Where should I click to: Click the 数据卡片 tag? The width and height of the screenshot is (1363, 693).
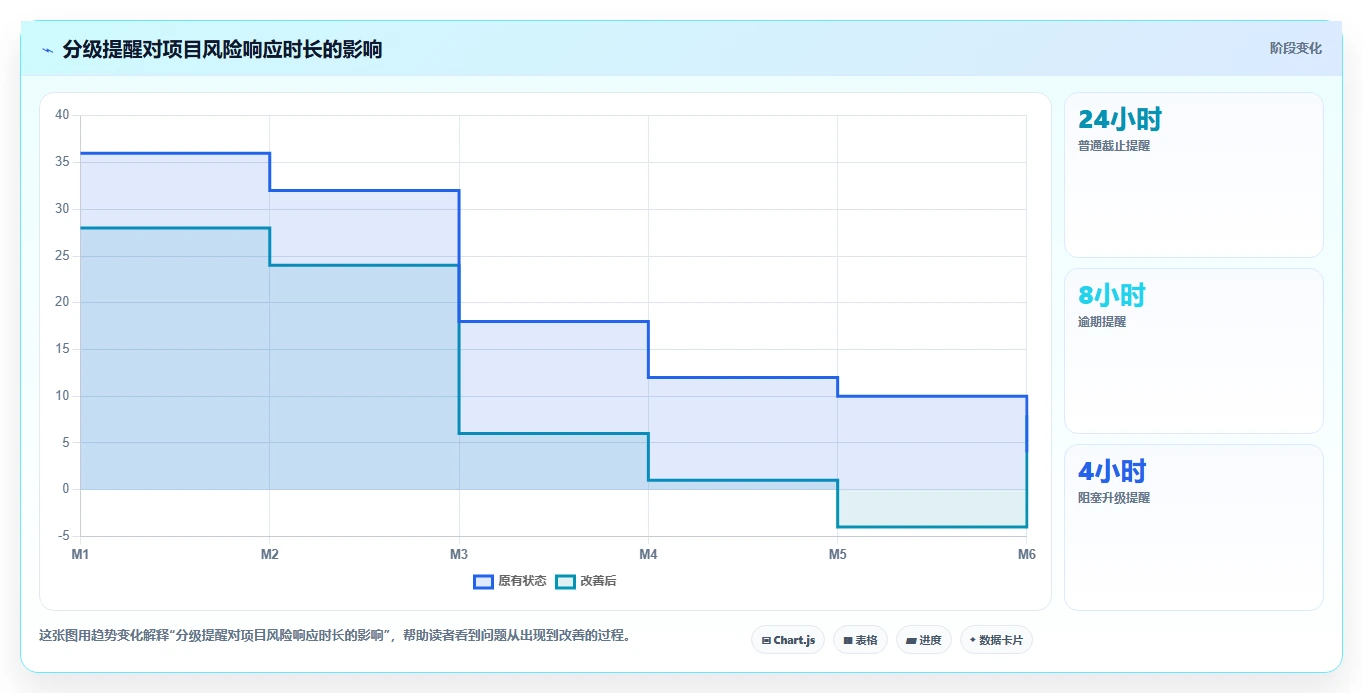[996, 640]
